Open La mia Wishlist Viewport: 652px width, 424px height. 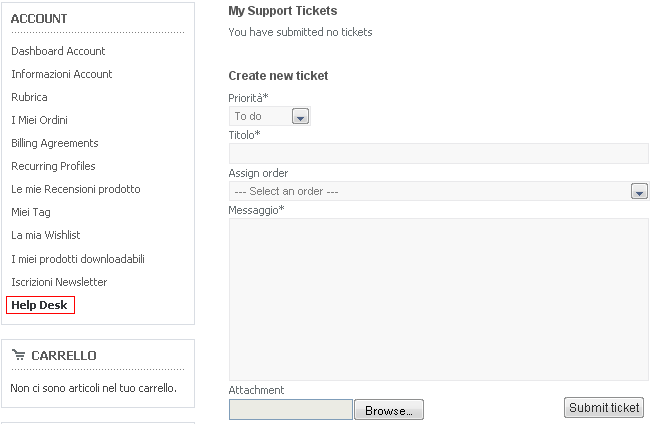click(46, 235)
